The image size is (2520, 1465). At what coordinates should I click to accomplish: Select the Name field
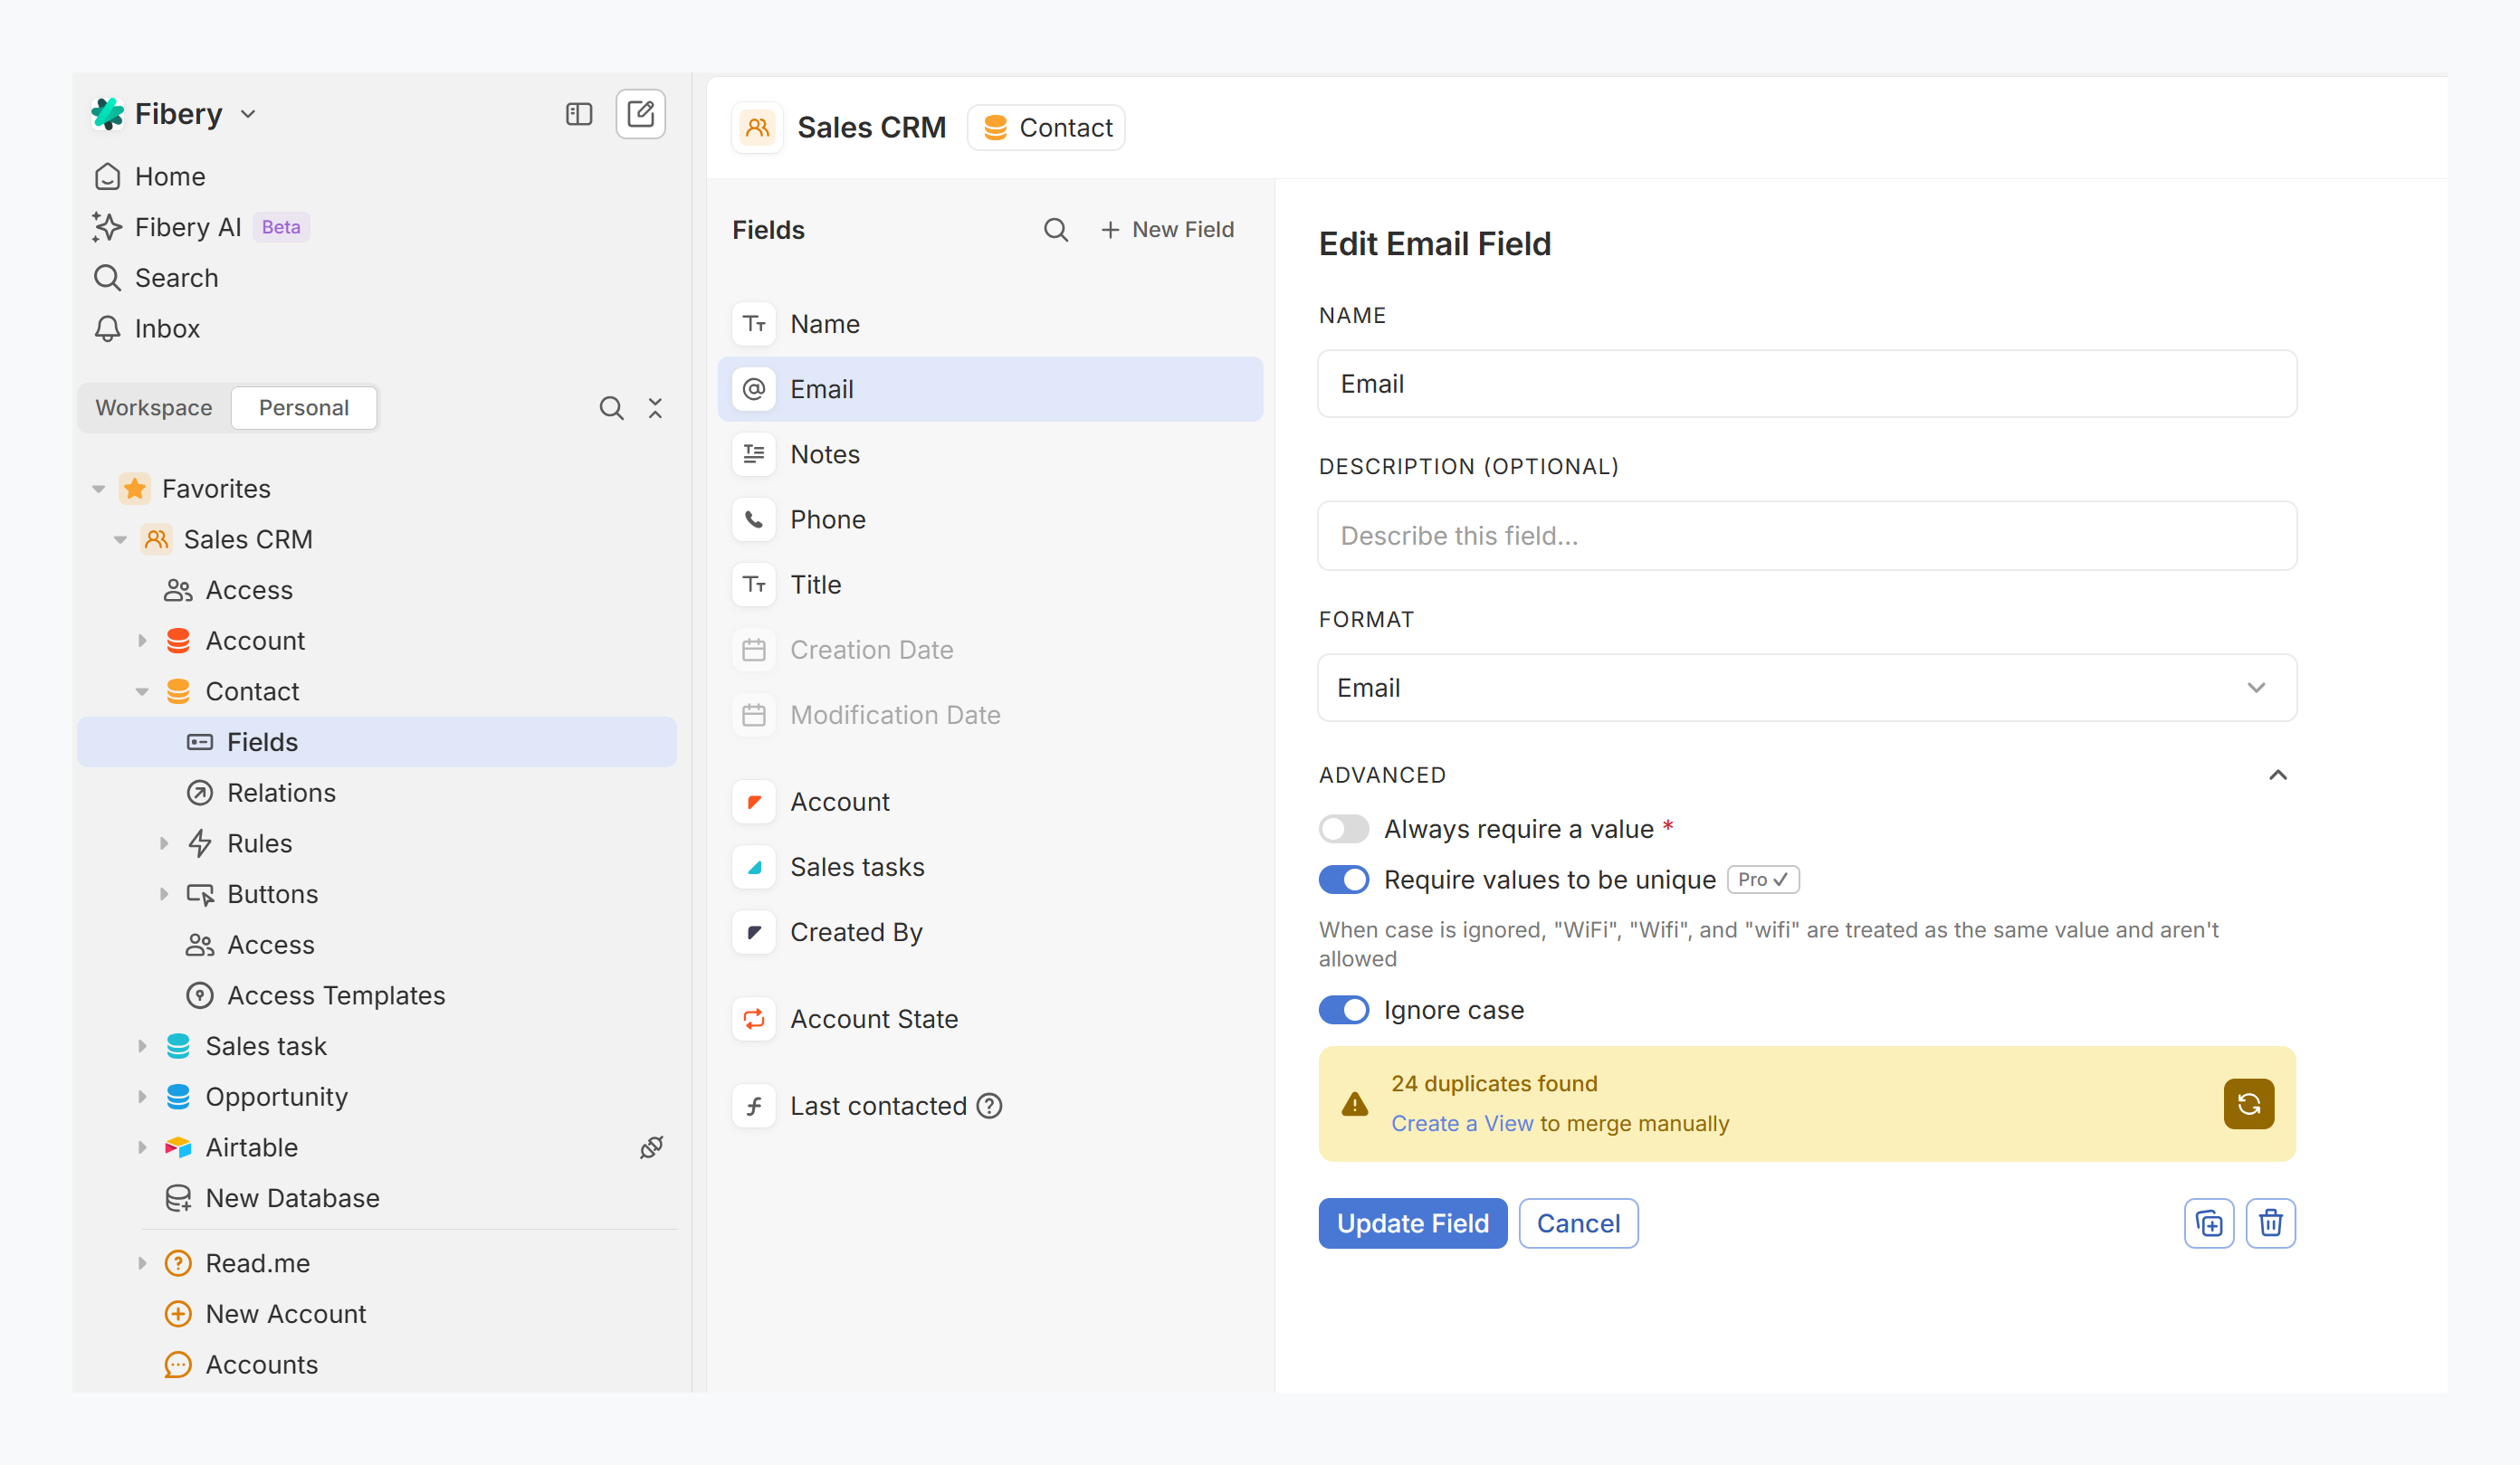(990, 324)
